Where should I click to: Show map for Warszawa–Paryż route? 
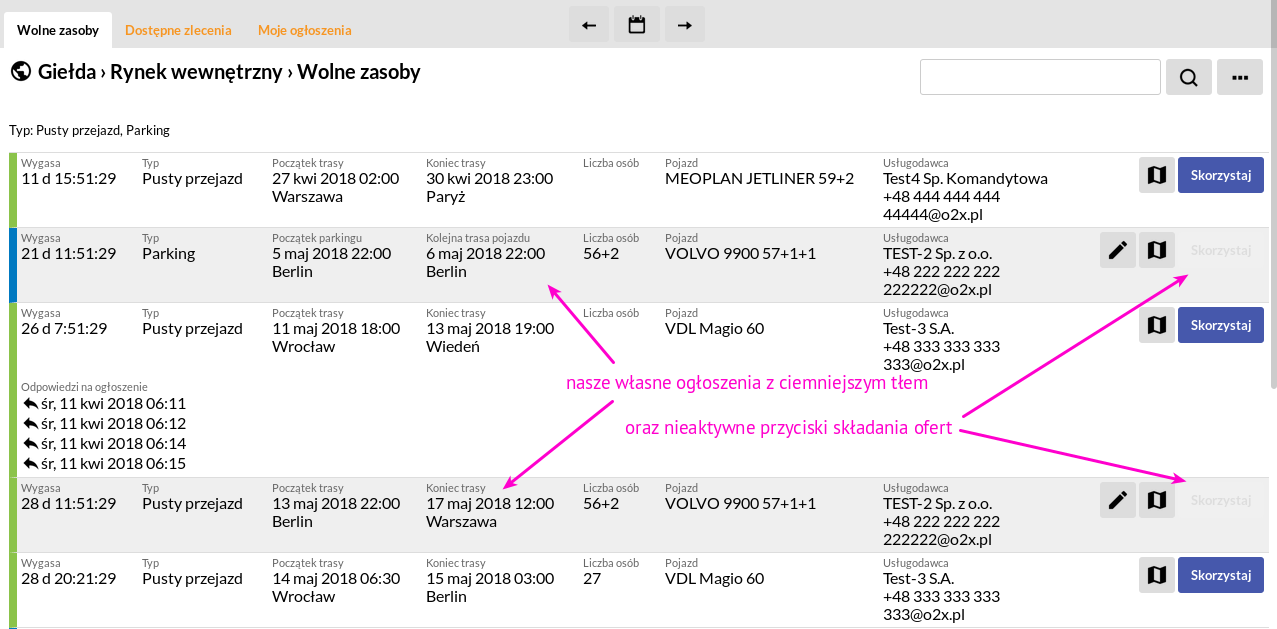1156,175
